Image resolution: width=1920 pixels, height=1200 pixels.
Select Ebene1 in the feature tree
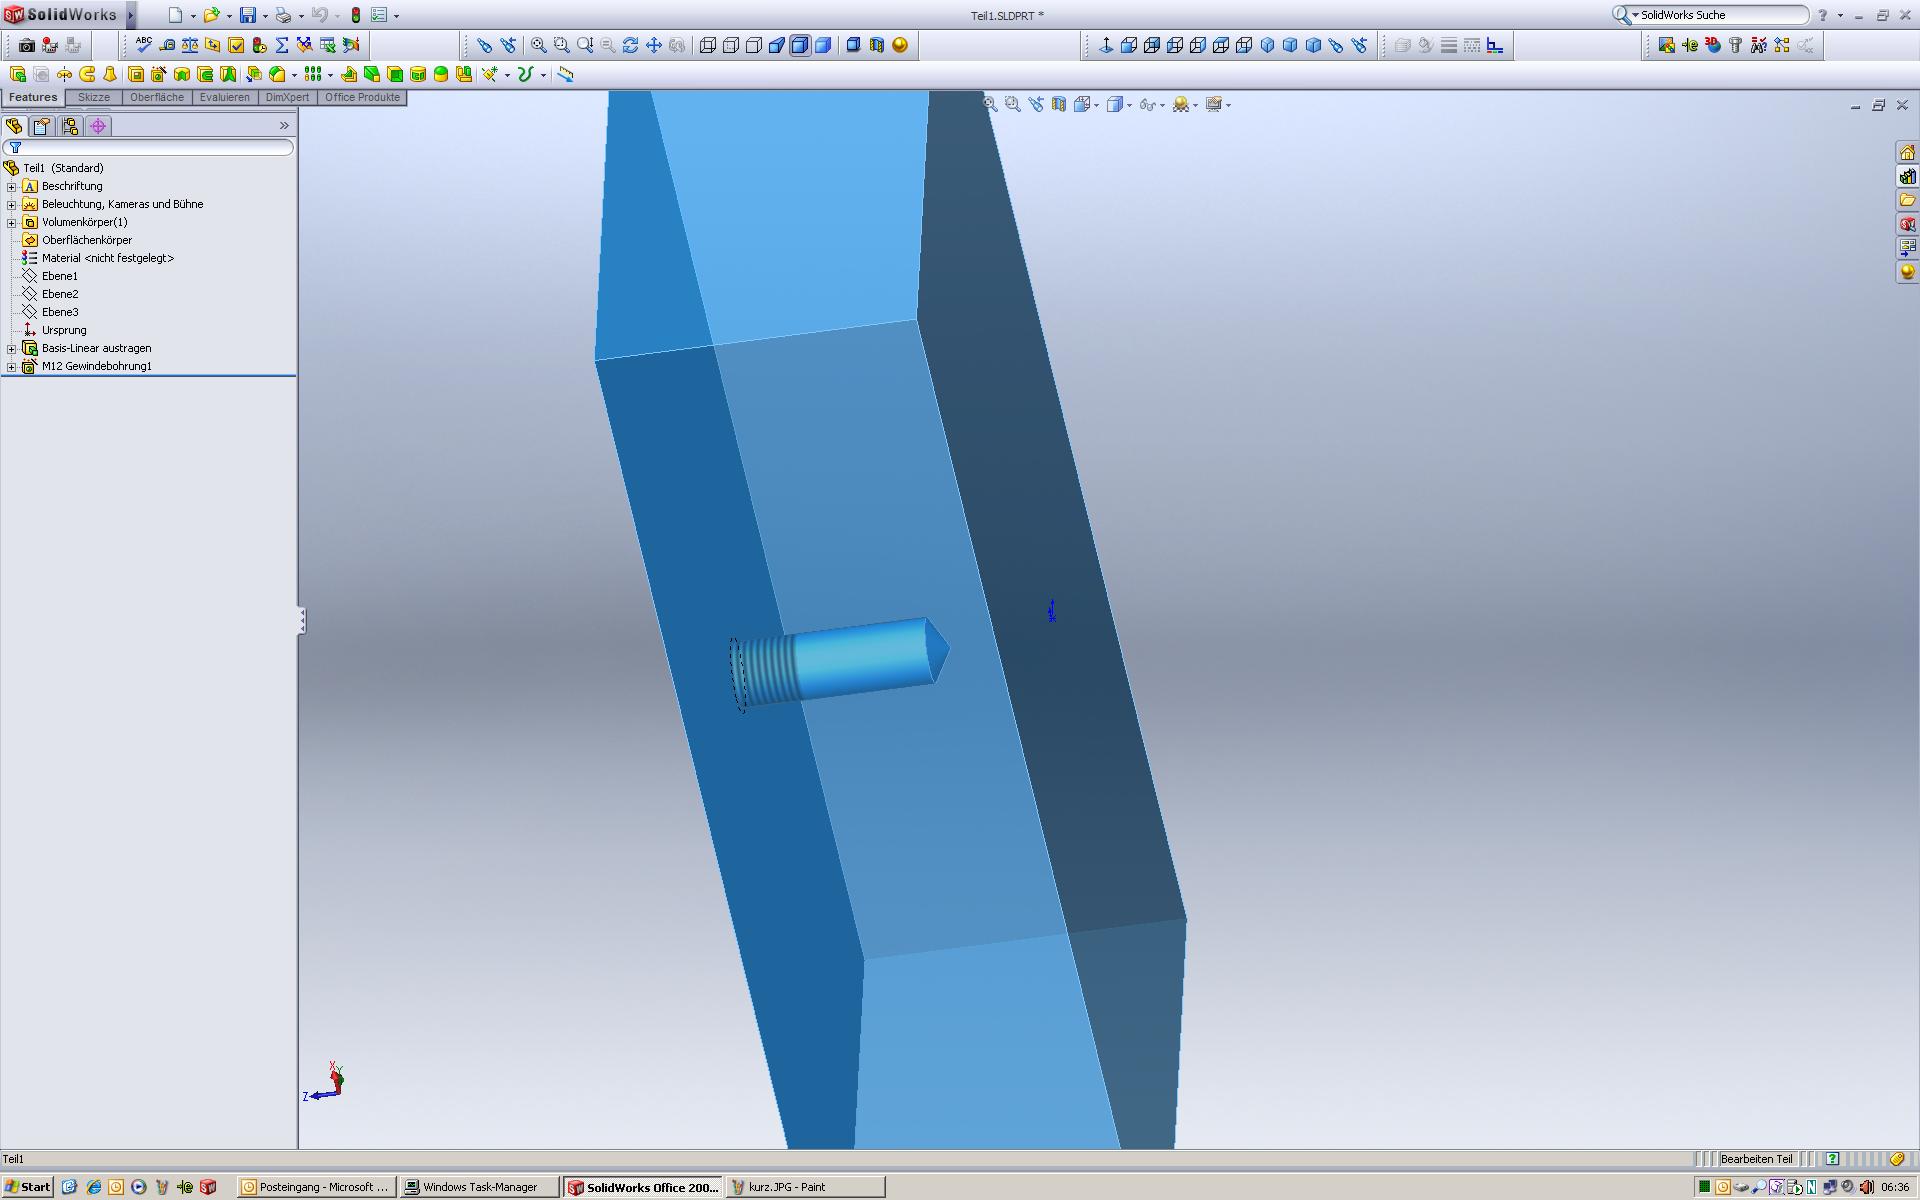click(60, 276)
